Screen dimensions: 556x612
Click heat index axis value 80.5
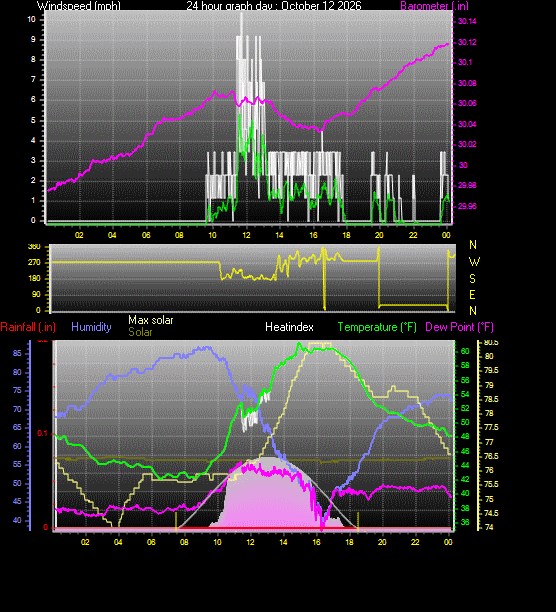point(491,342)
